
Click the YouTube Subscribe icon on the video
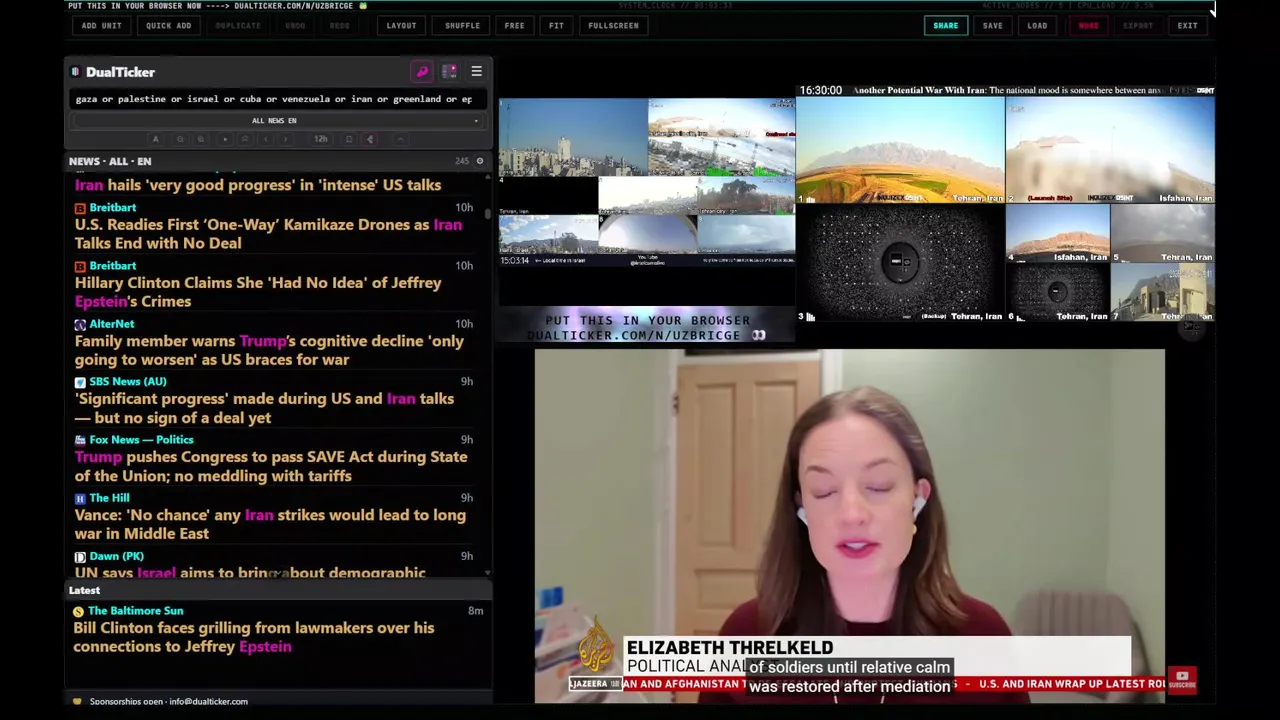coord(1182,680)
